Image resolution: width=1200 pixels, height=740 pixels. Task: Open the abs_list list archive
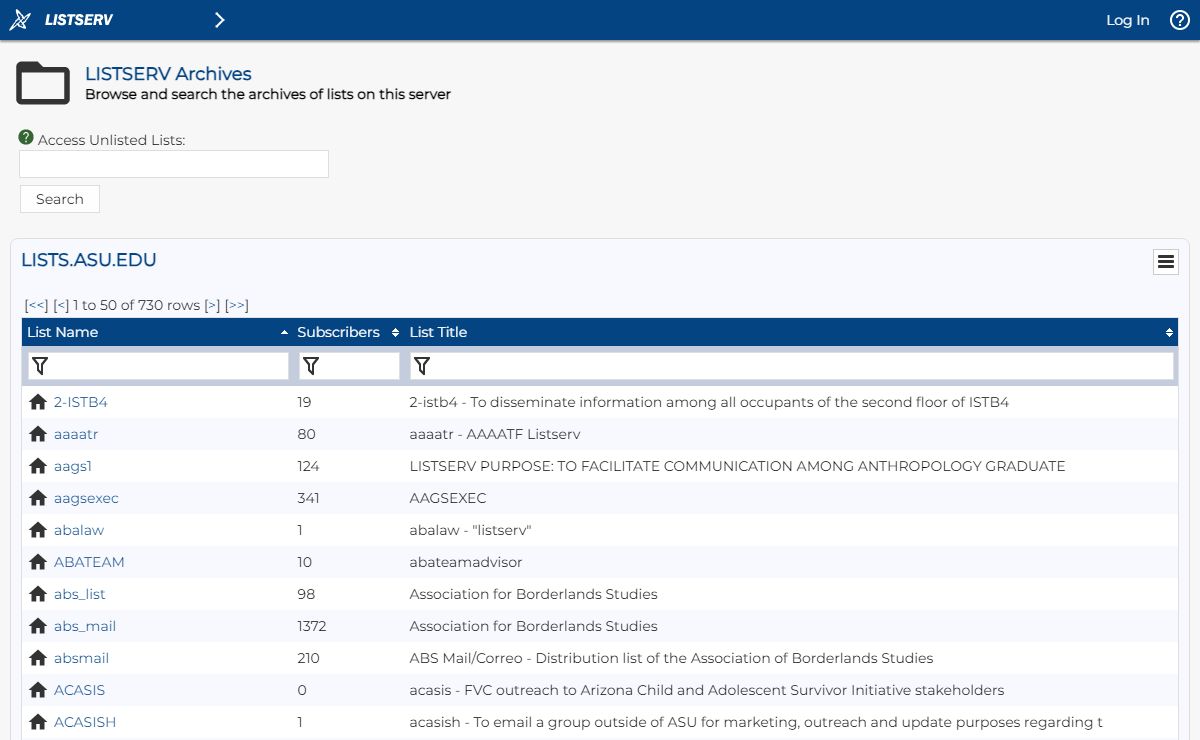pos(80,594)
